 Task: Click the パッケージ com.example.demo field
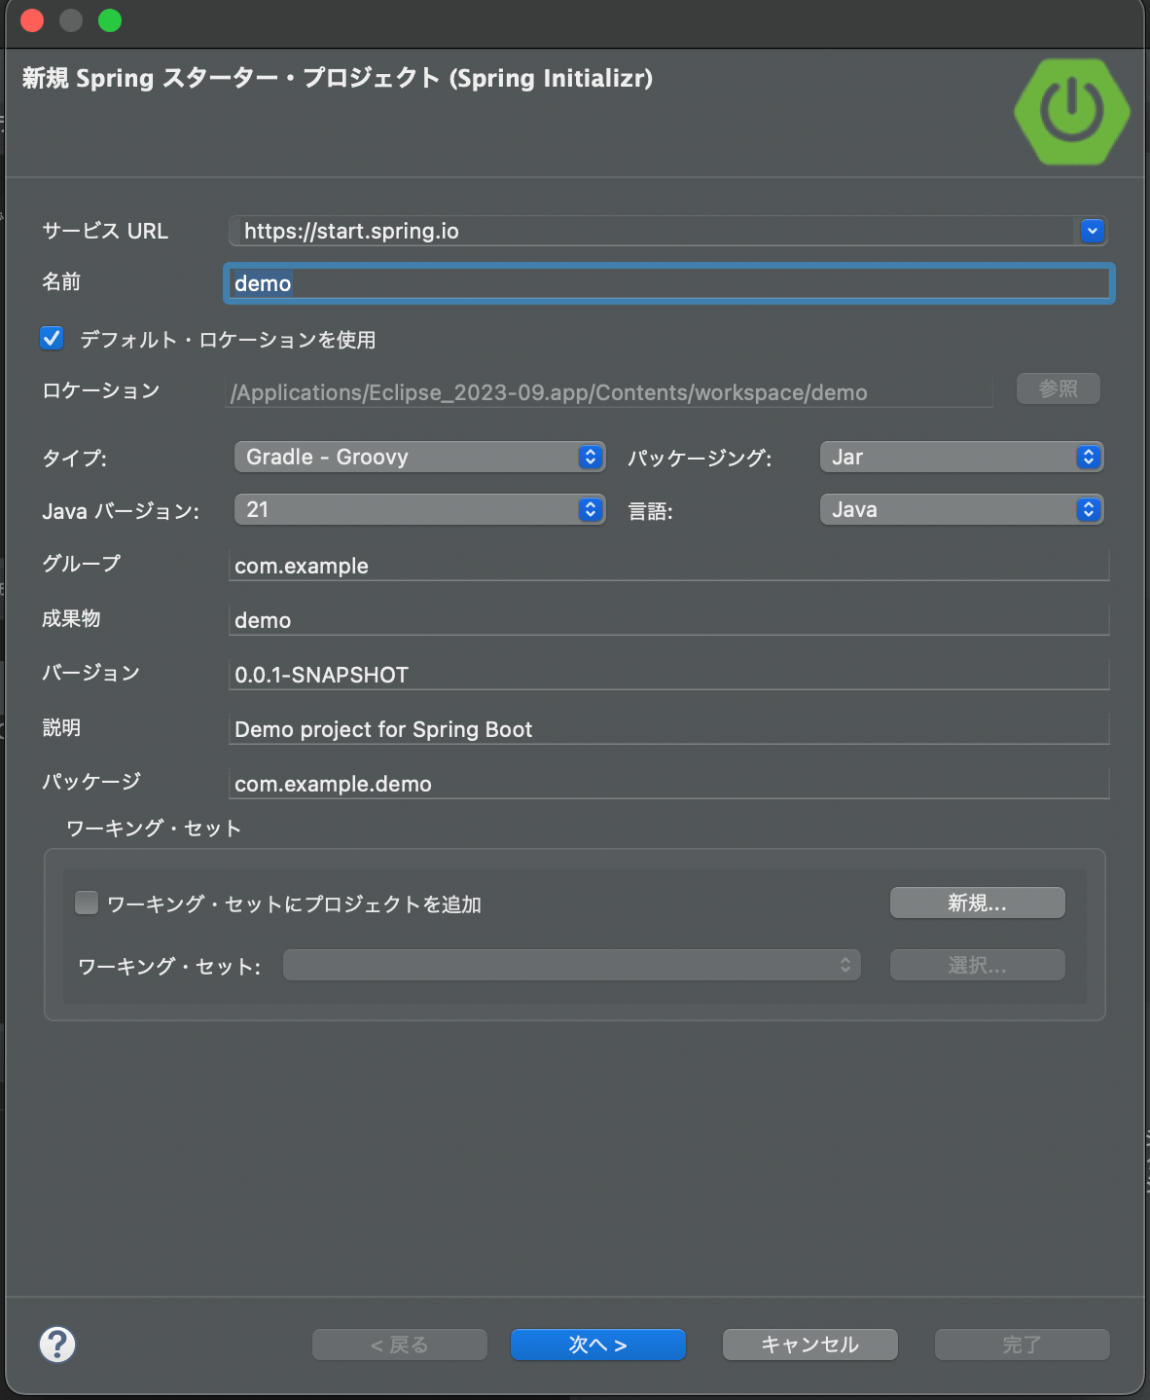(x=669, y=783)
